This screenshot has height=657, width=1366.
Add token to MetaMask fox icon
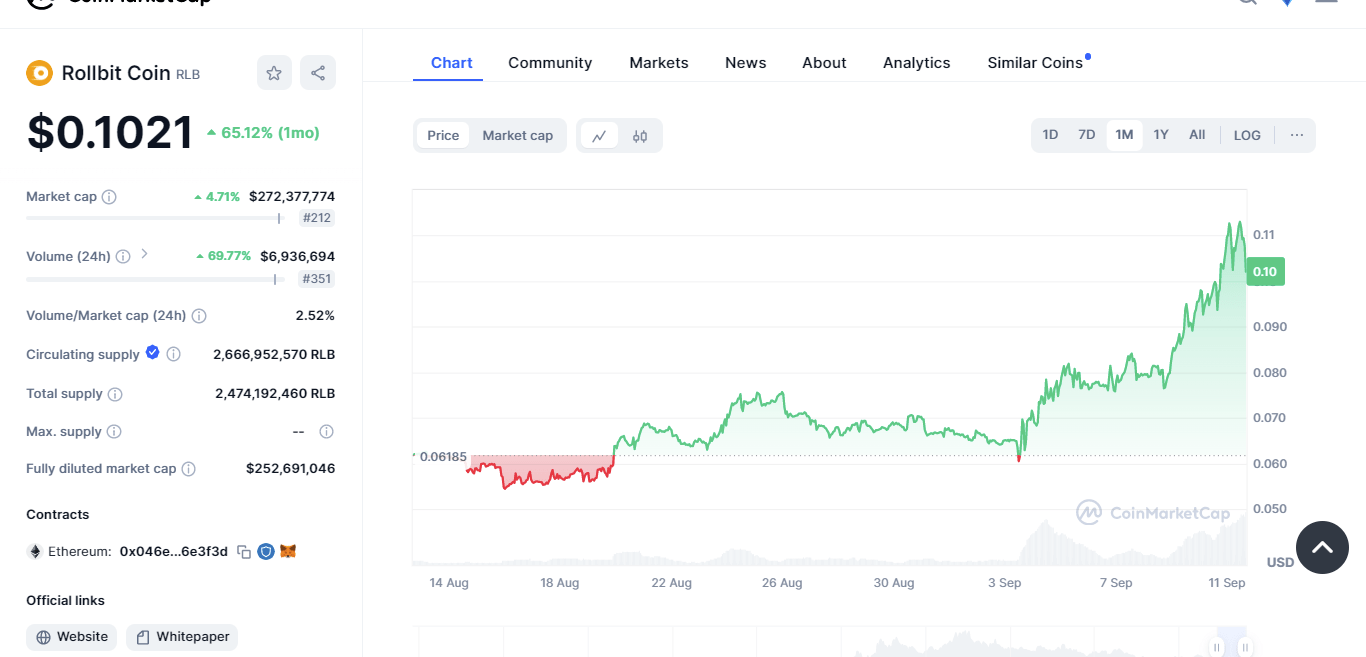(288, 551)
